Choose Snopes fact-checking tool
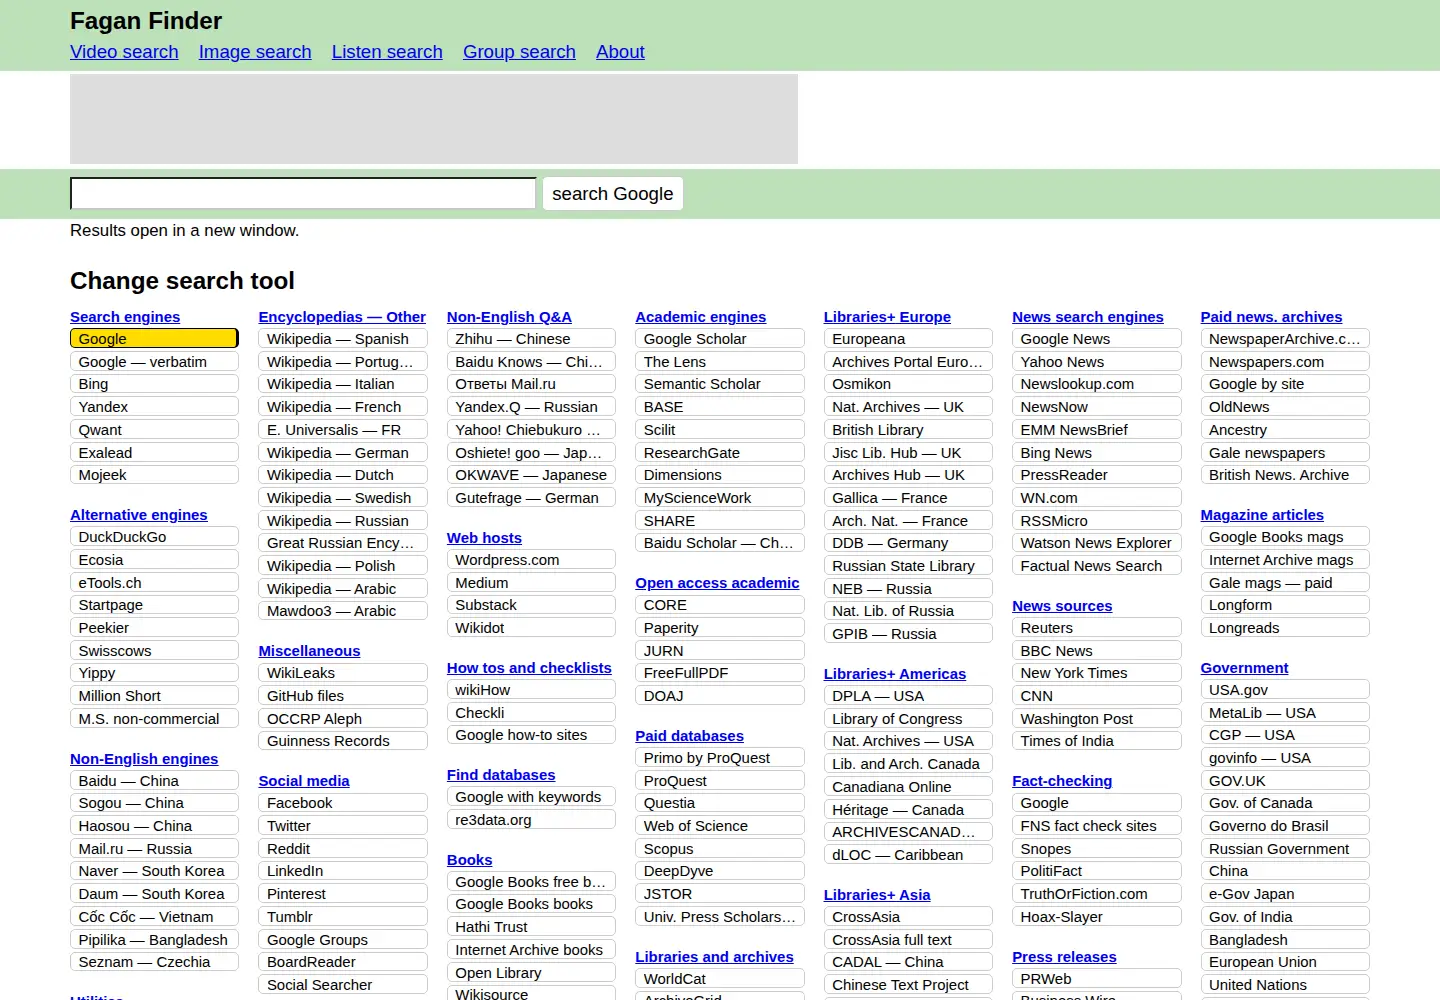The height and width of the screenshot is (1000, 1440). point(1097,849)
